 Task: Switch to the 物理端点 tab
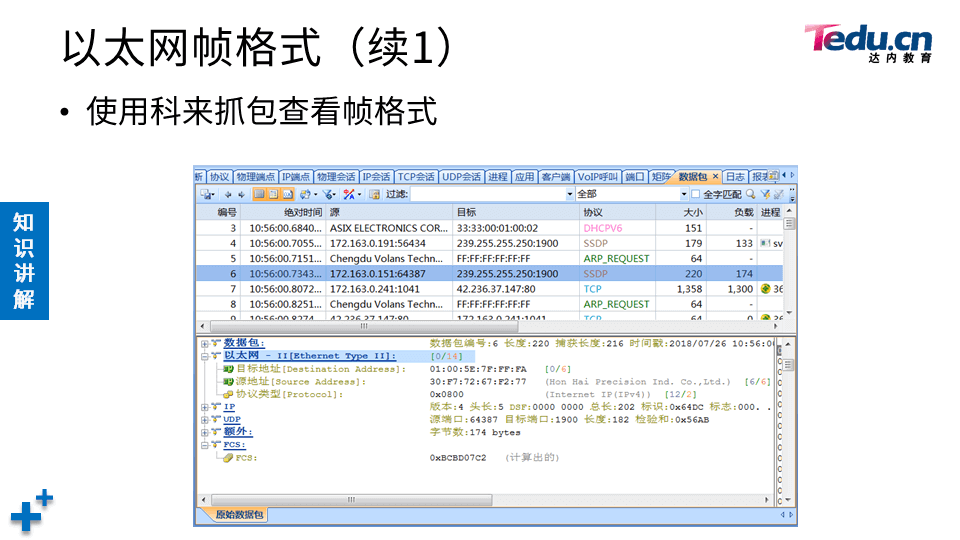255,177
